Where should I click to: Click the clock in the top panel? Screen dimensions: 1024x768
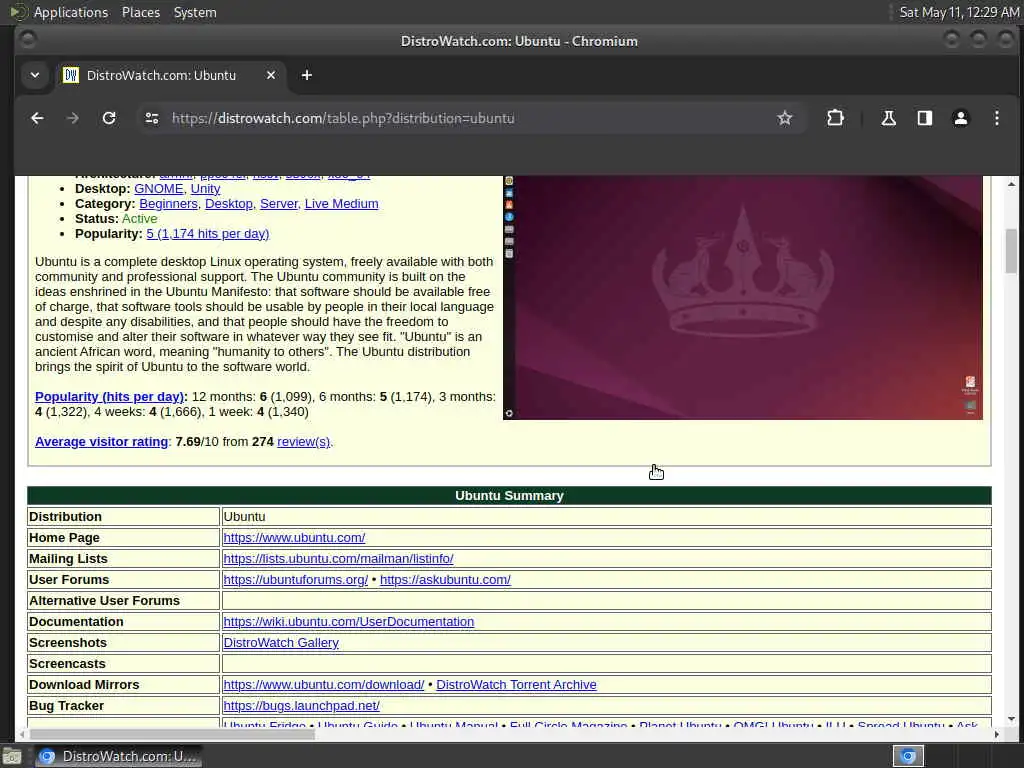tap(959, 12)
